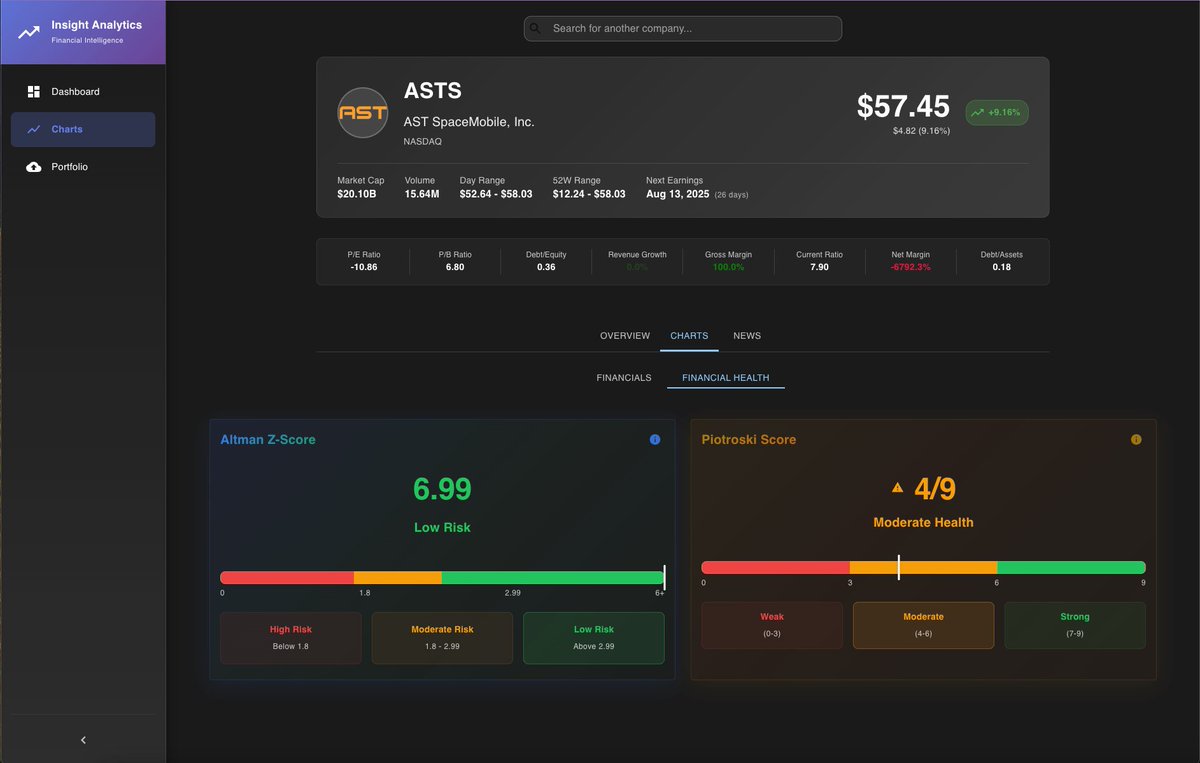The height and width of the screenshot is (763, 1200).
Task: Click the ASTS ticker heading
Action: (x=433, y=91)
